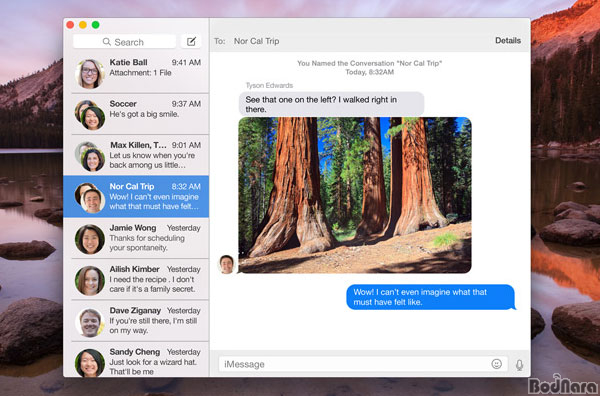Compose a new message with pencil icon
The width and height of the screenshot is (600, 396).
[x=191, y=41]
